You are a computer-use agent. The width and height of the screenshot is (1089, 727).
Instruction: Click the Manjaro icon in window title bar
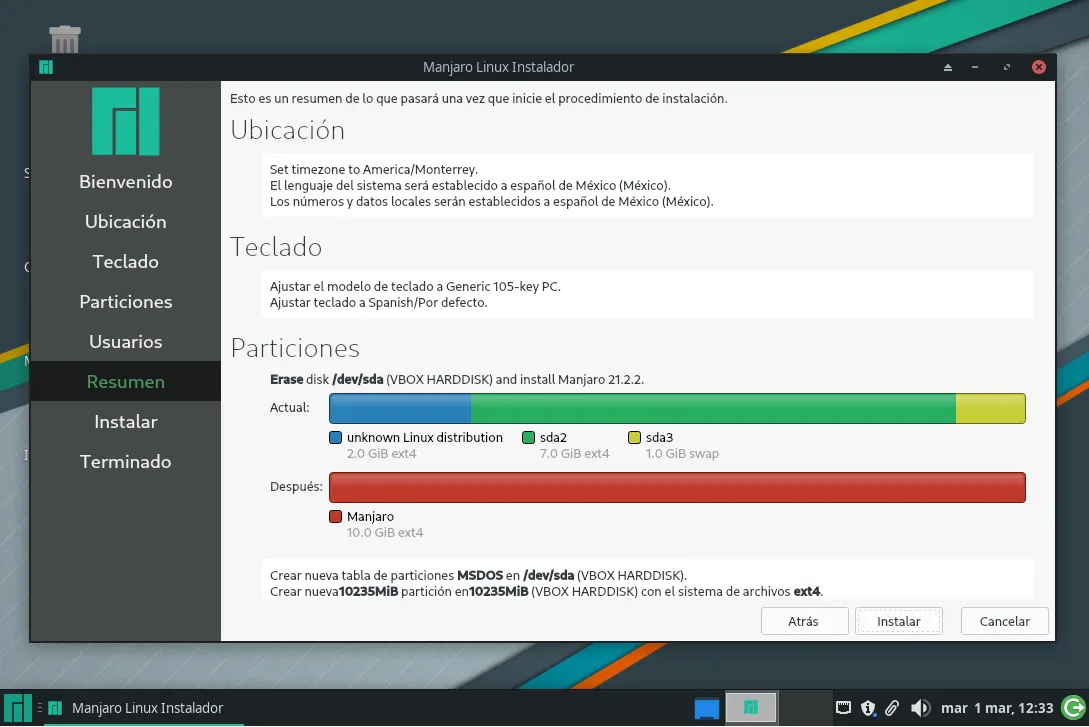[46, 67]
